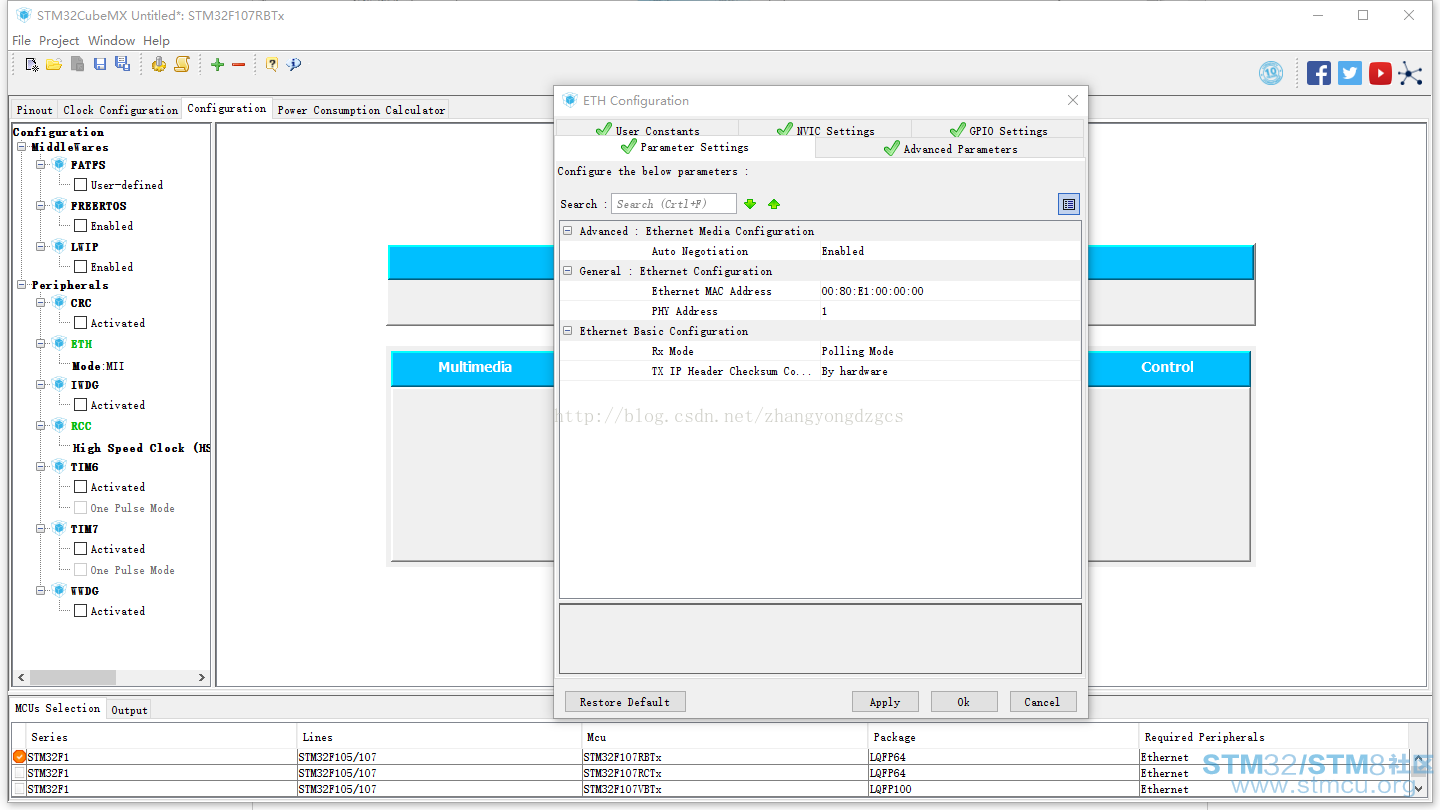
Task: Open a project using the folder icon
Action: click(x=54, y=64)
